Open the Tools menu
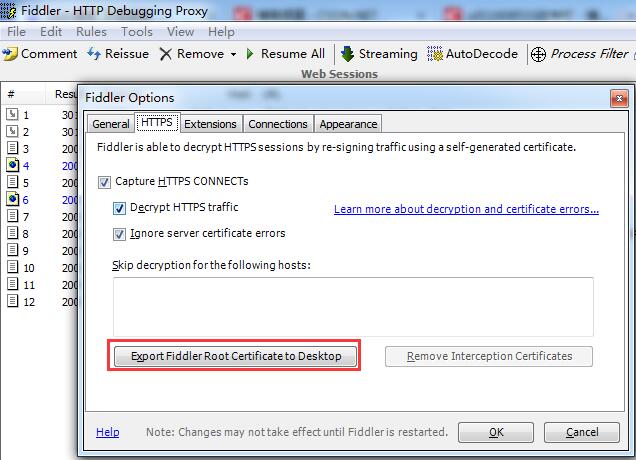 (x=137, y=32)
